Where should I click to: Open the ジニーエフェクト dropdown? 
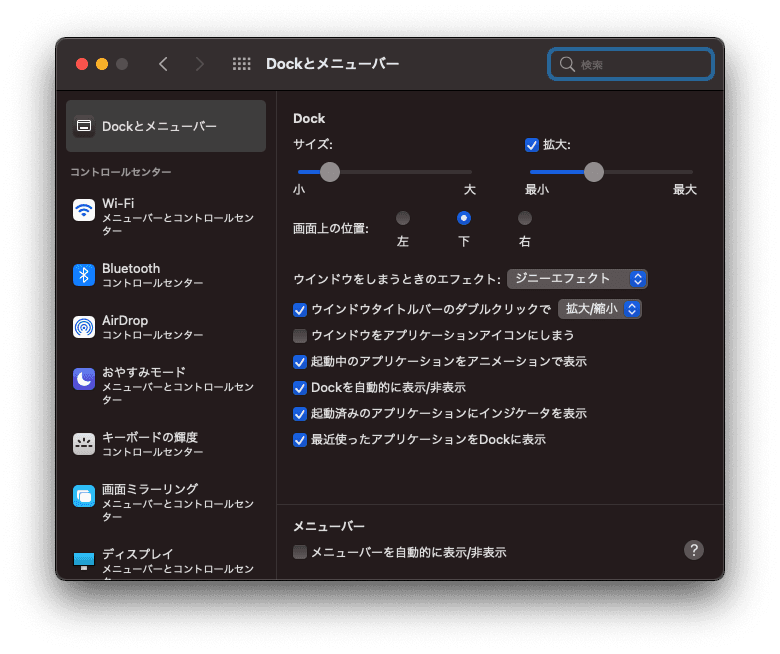click(x=577, y=279)
